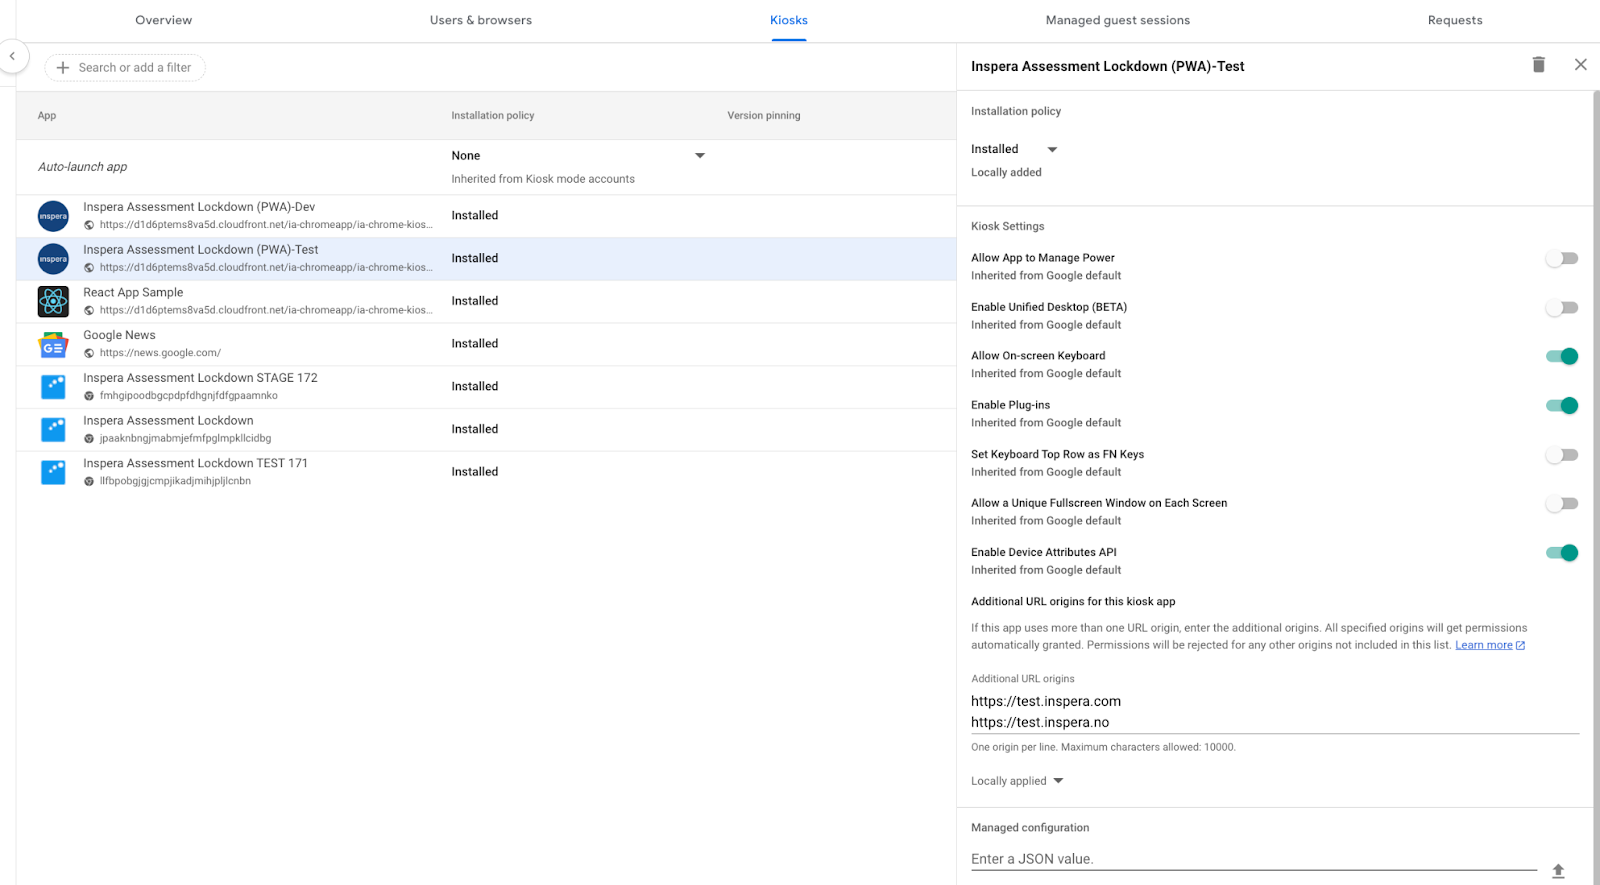Click Managed configuration JSON value field
Screen dimensions: 1600x885
click(x=1254, y=859)
